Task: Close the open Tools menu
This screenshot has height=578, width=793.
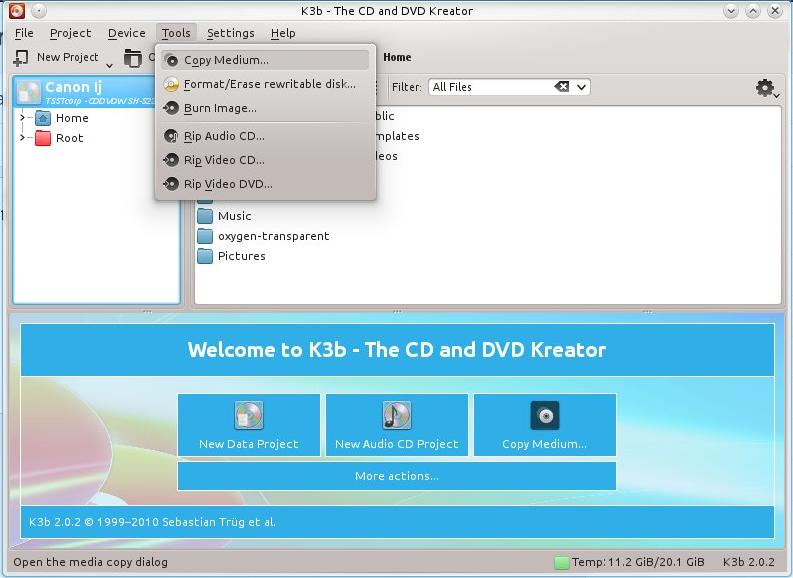Action: [176, 33]
